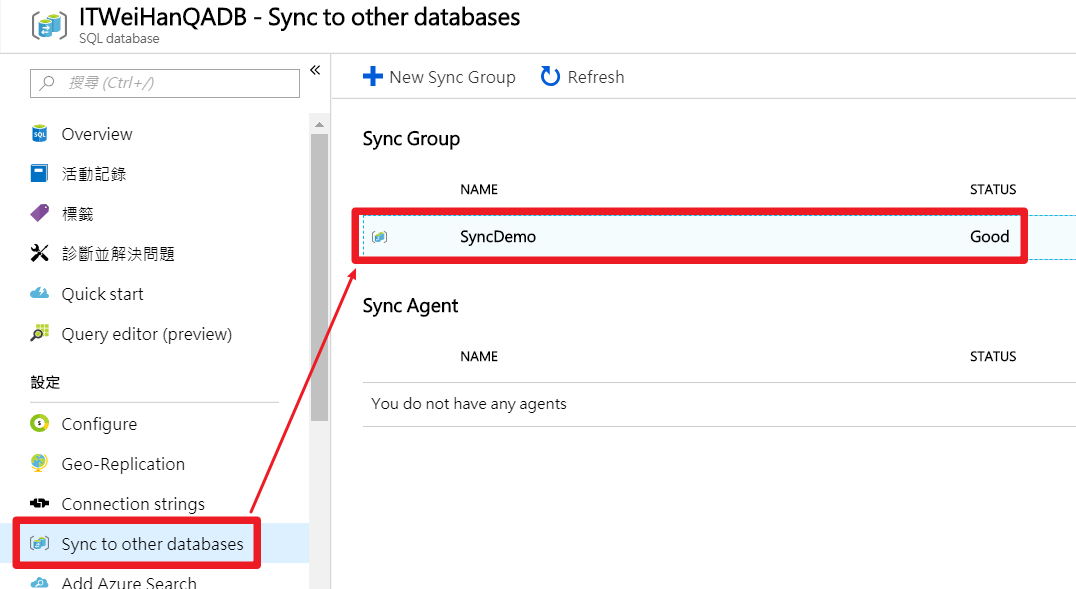Click the 診斷並解決問題 wrench icon
This screenshot has height=589, width=1076.
point(40,253)
